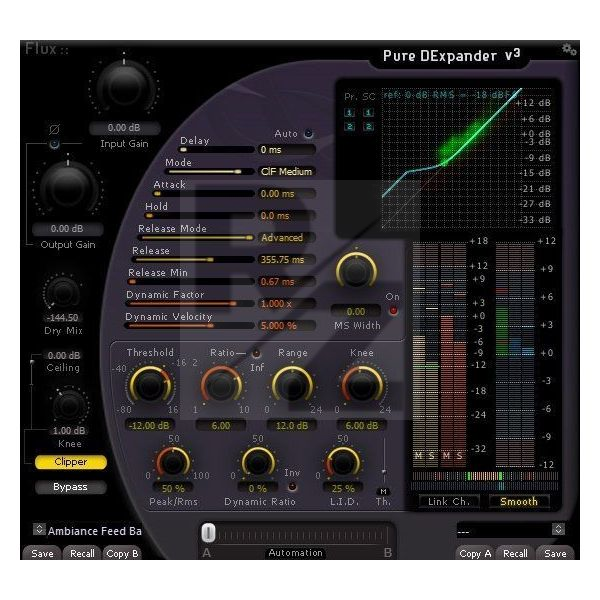The height and width of the screenshot is (600, 600).
Task: Click the Input Gain 0.00 dB field
Action: pos(124,127)
